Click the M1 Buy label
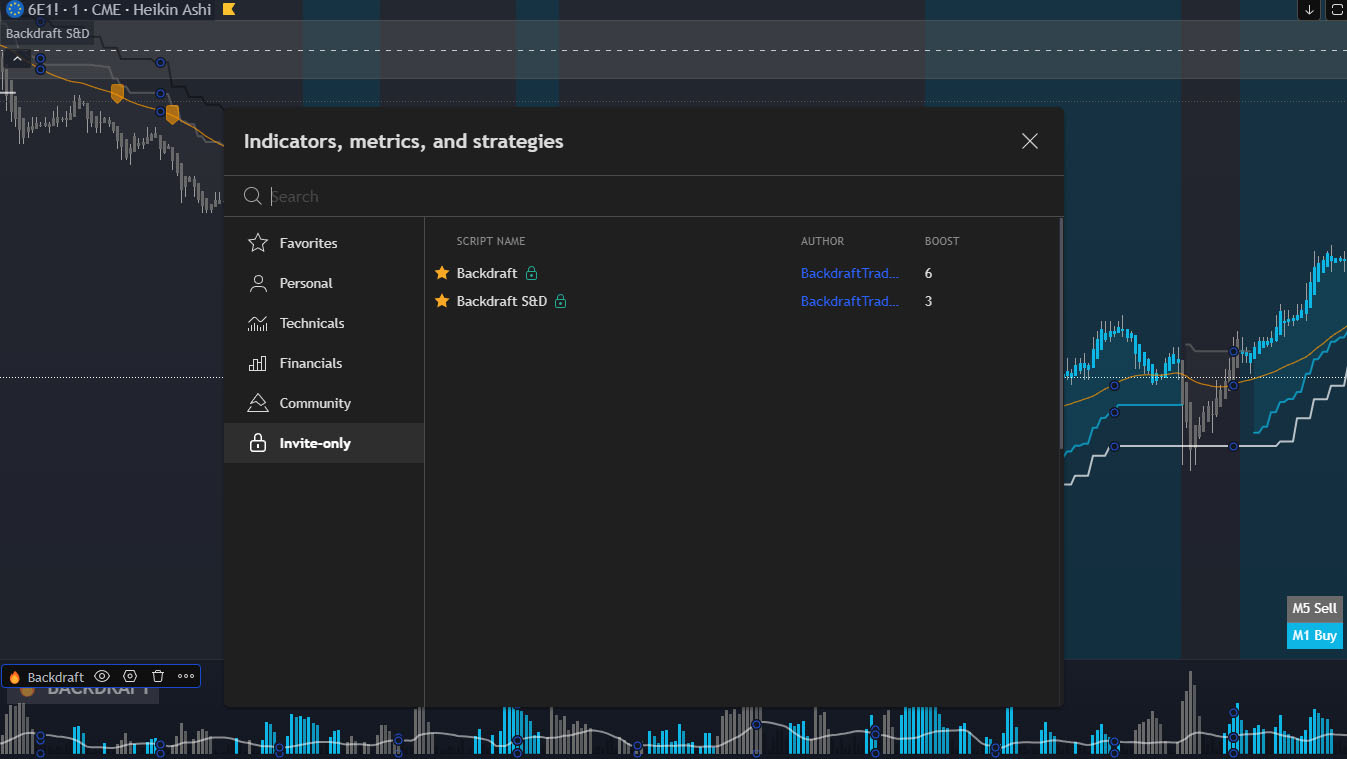1347x759 pixels. [1314, 635]
